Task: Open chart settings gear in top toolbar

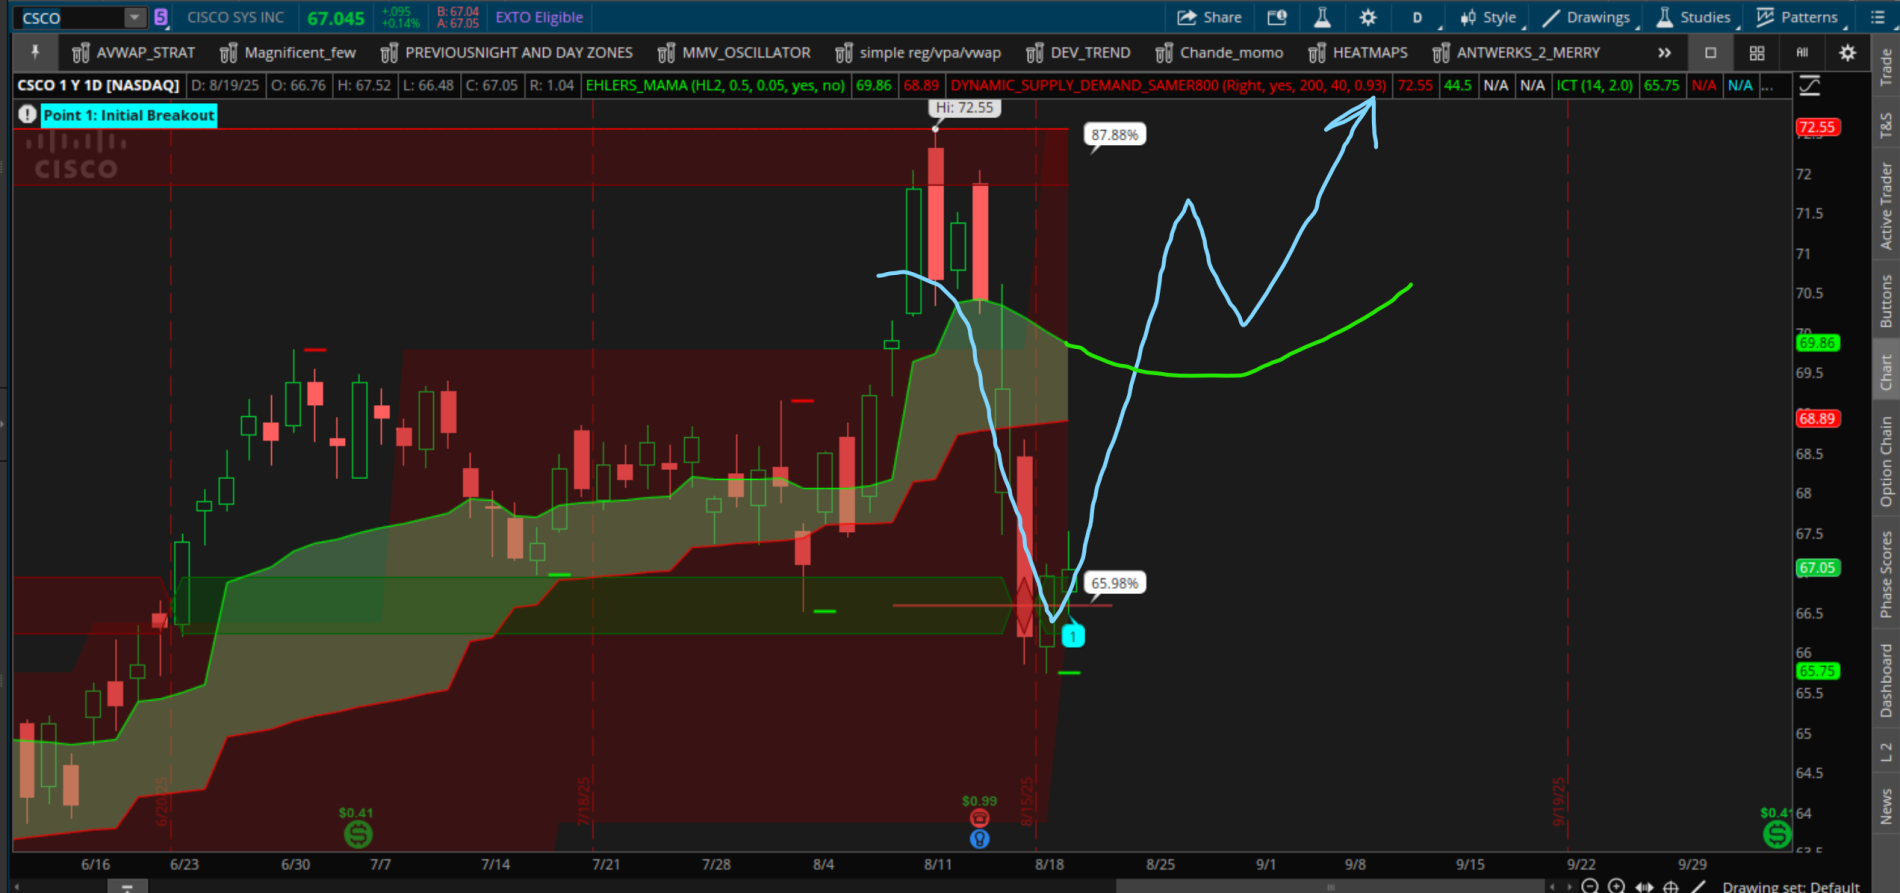Action: 1368,17
